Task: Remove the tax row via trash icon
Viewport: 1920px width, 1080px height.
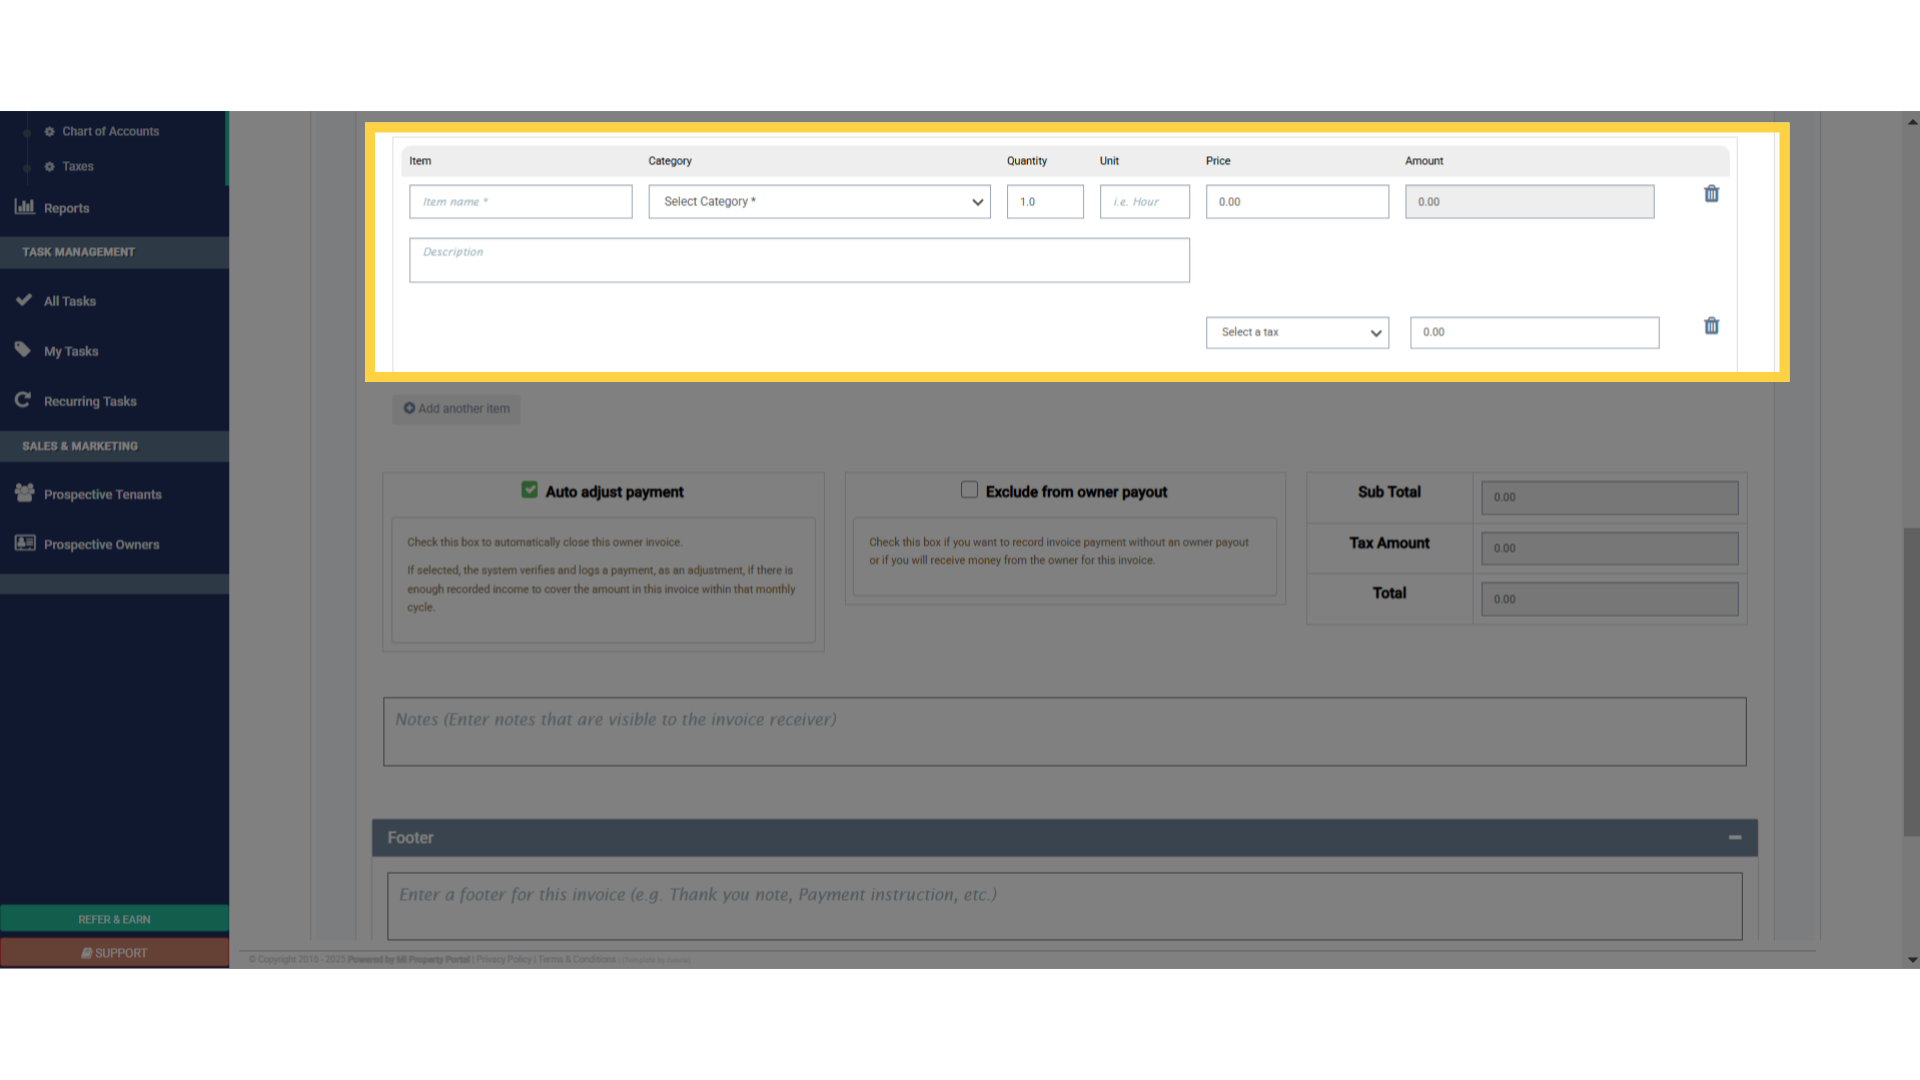Action: (1711, 326)
